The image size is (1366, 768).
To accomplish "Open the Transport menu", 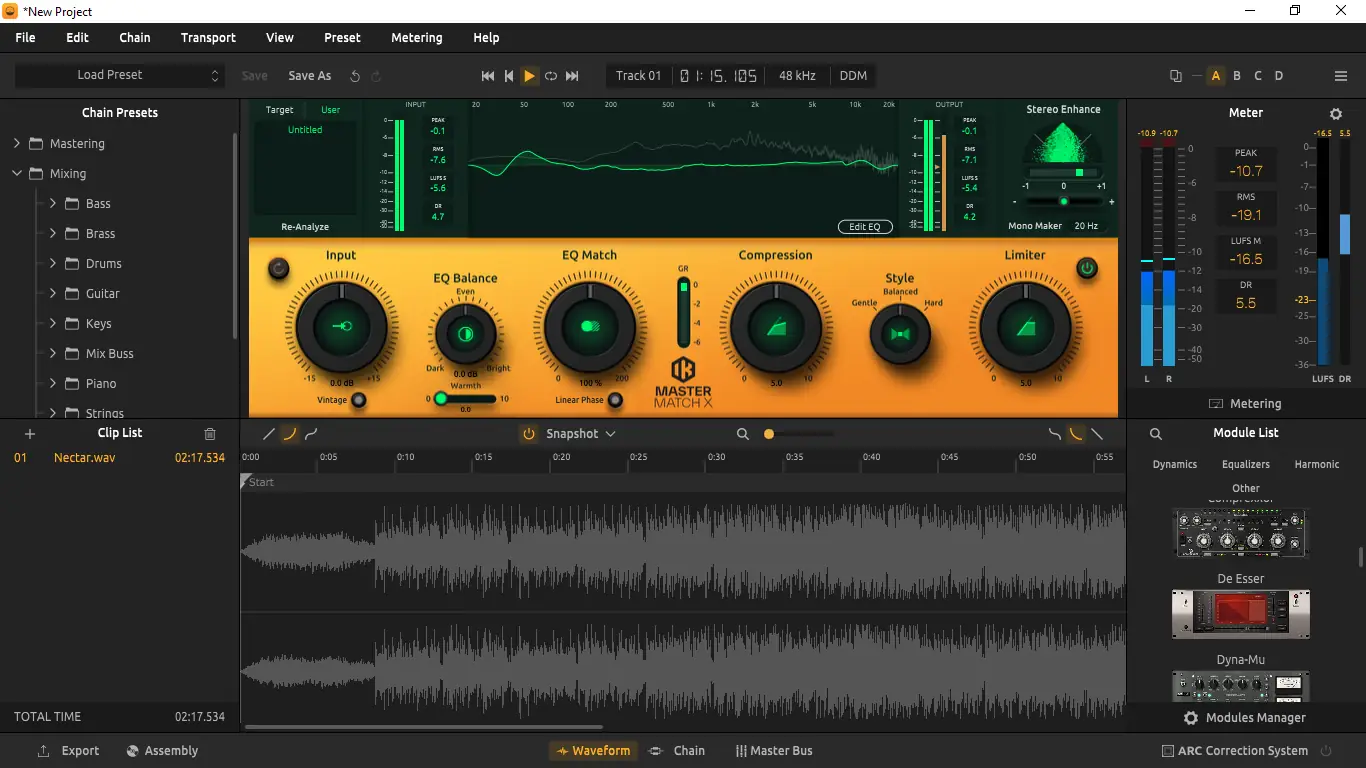I will [208, 38].
